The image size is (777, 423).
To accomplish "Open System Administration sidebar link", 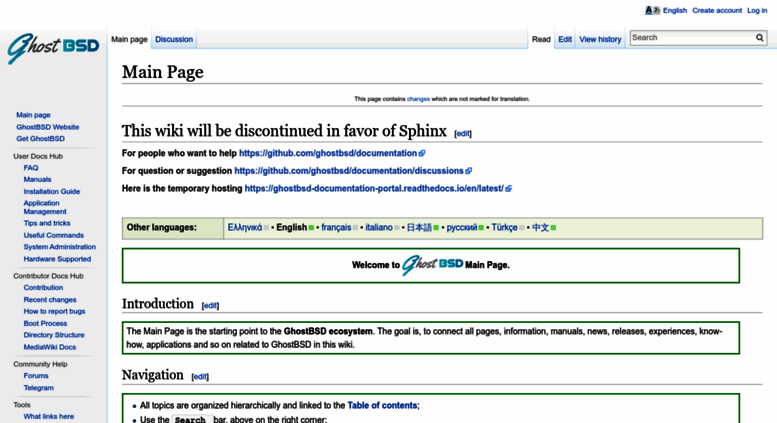I will (59, 247).
